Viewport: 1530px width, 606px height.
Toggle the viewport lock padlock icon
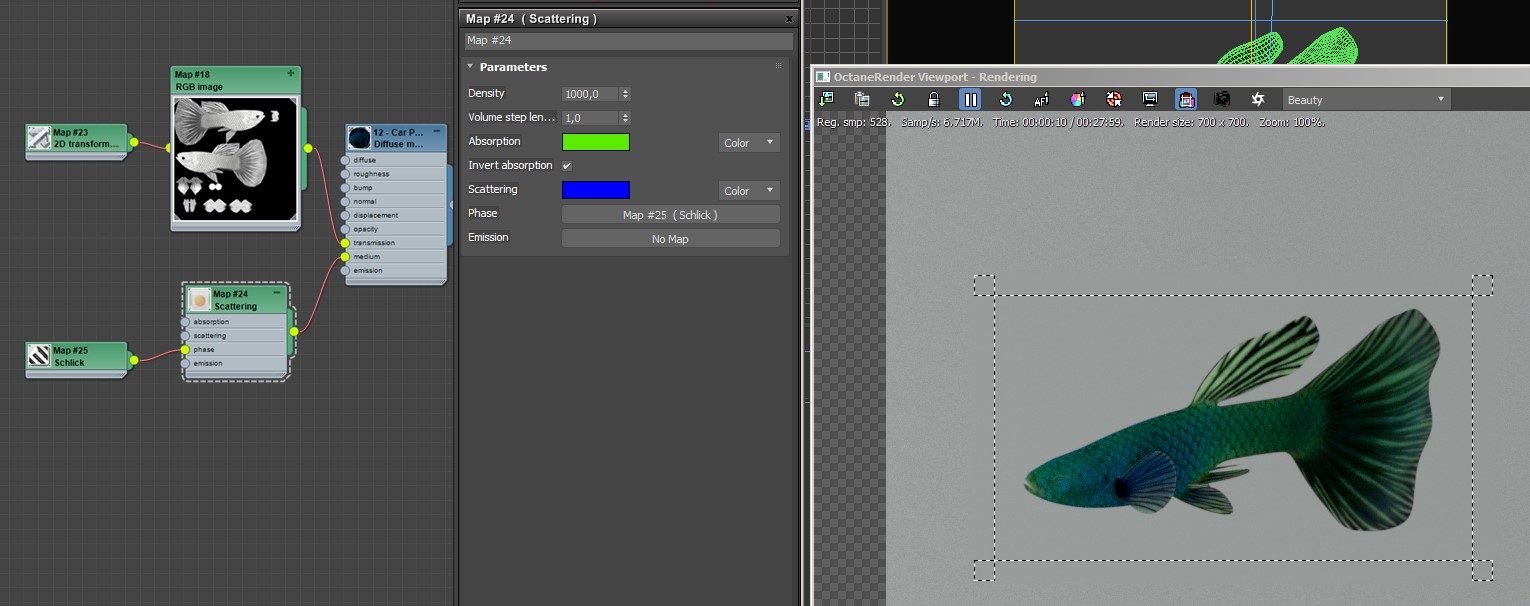click(934, 99)
